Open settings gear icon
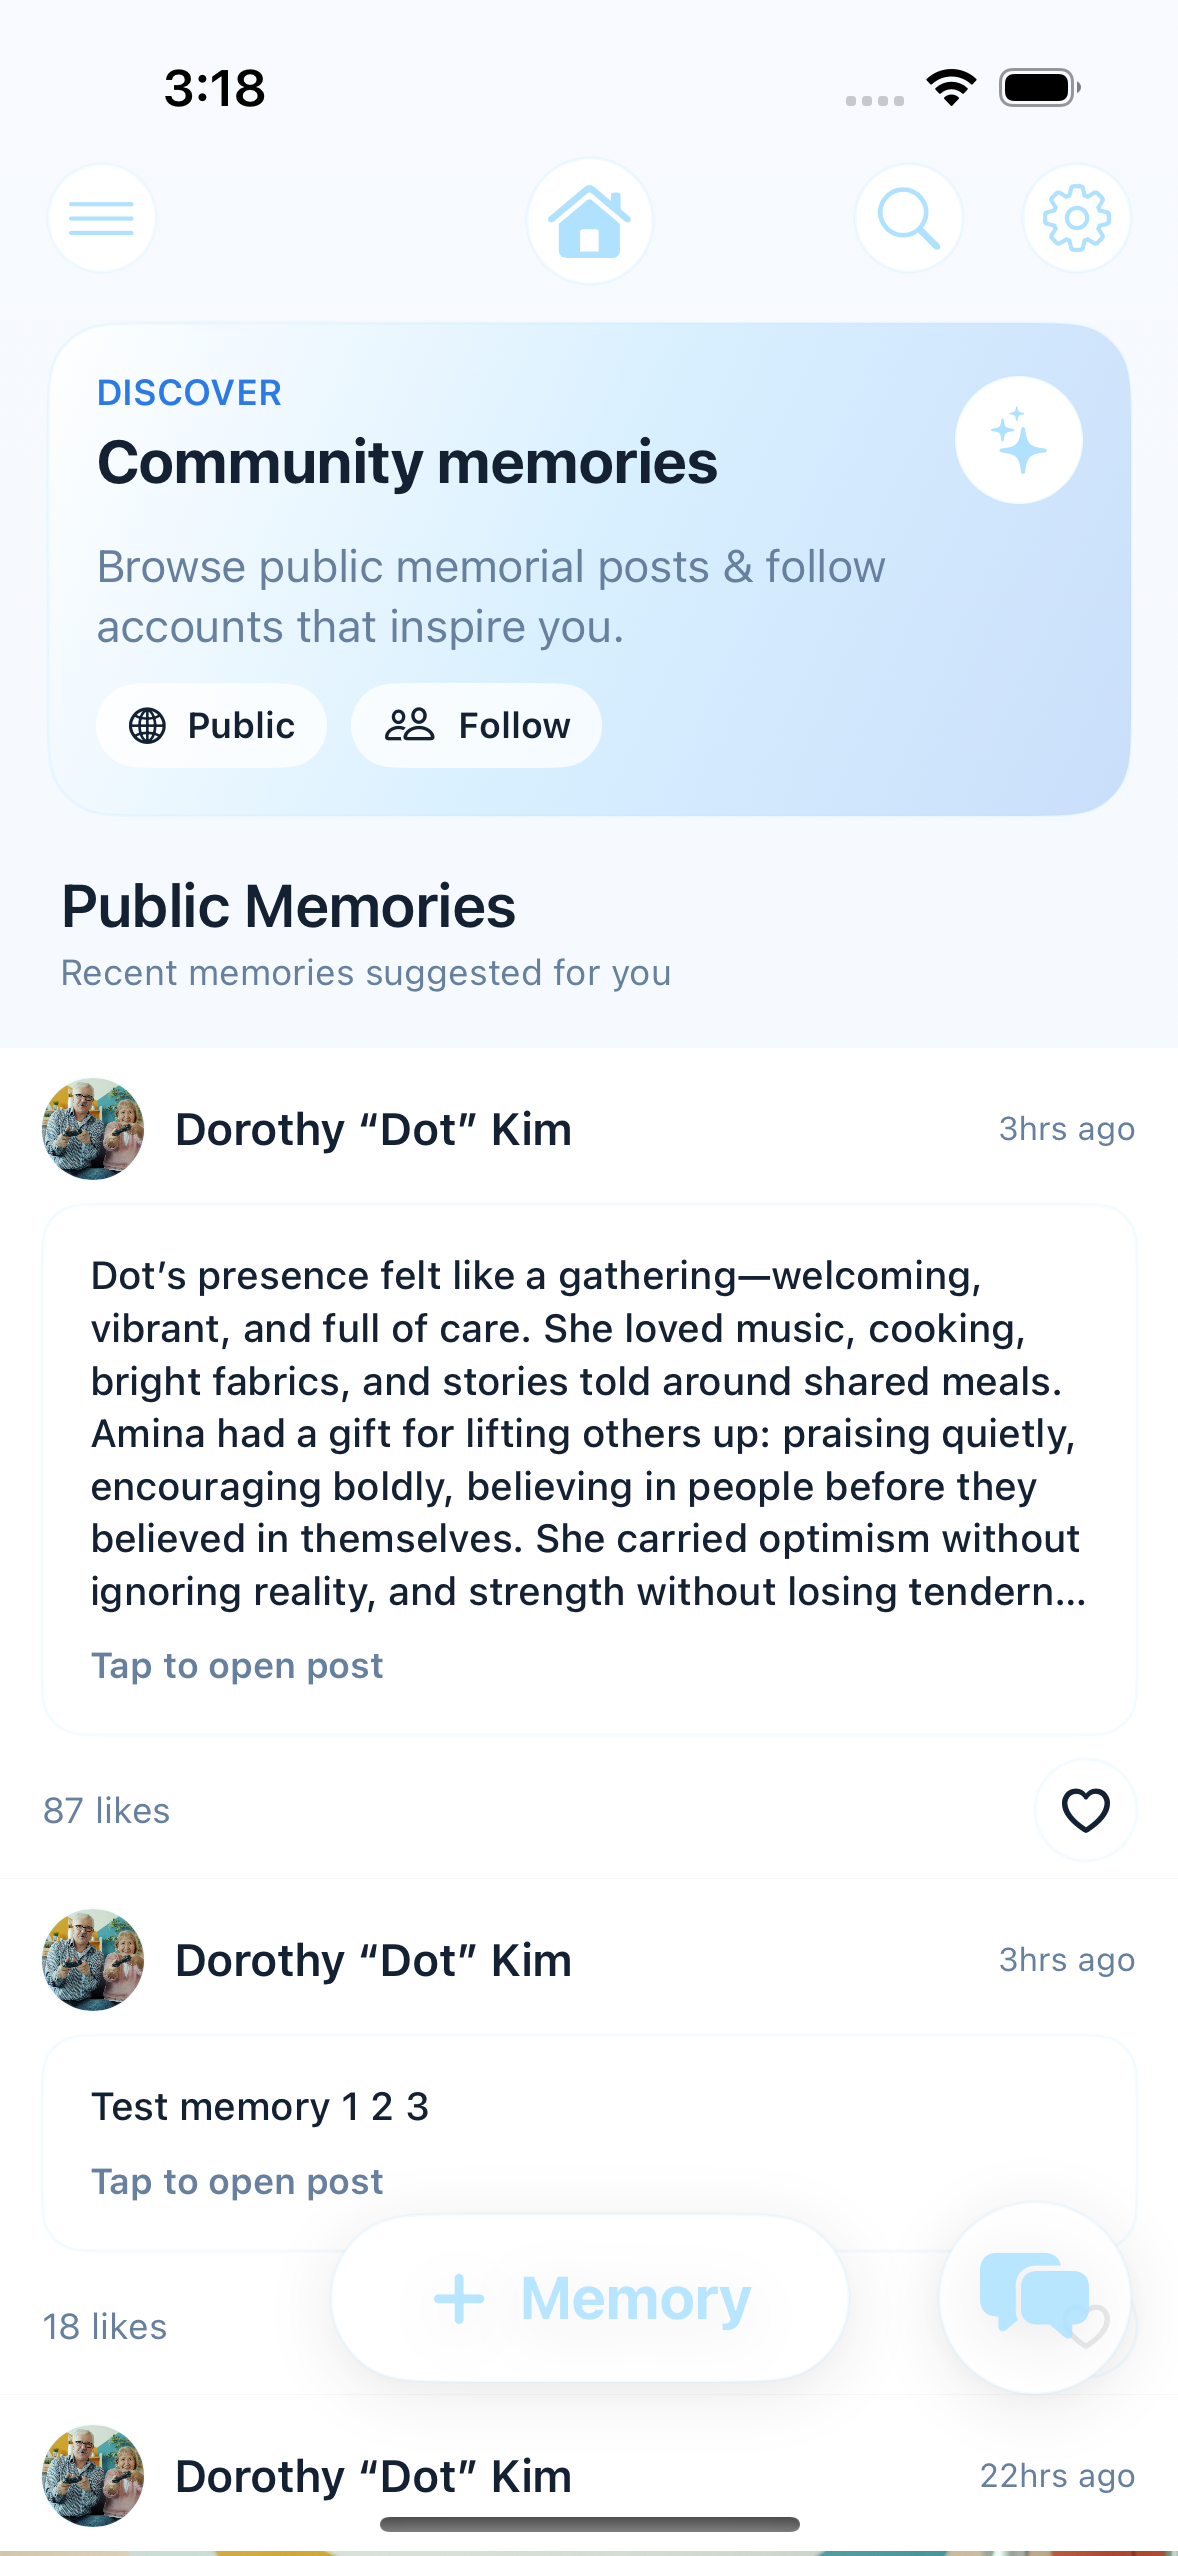Screen dimensions: 1178x2556 point(1076,218)
